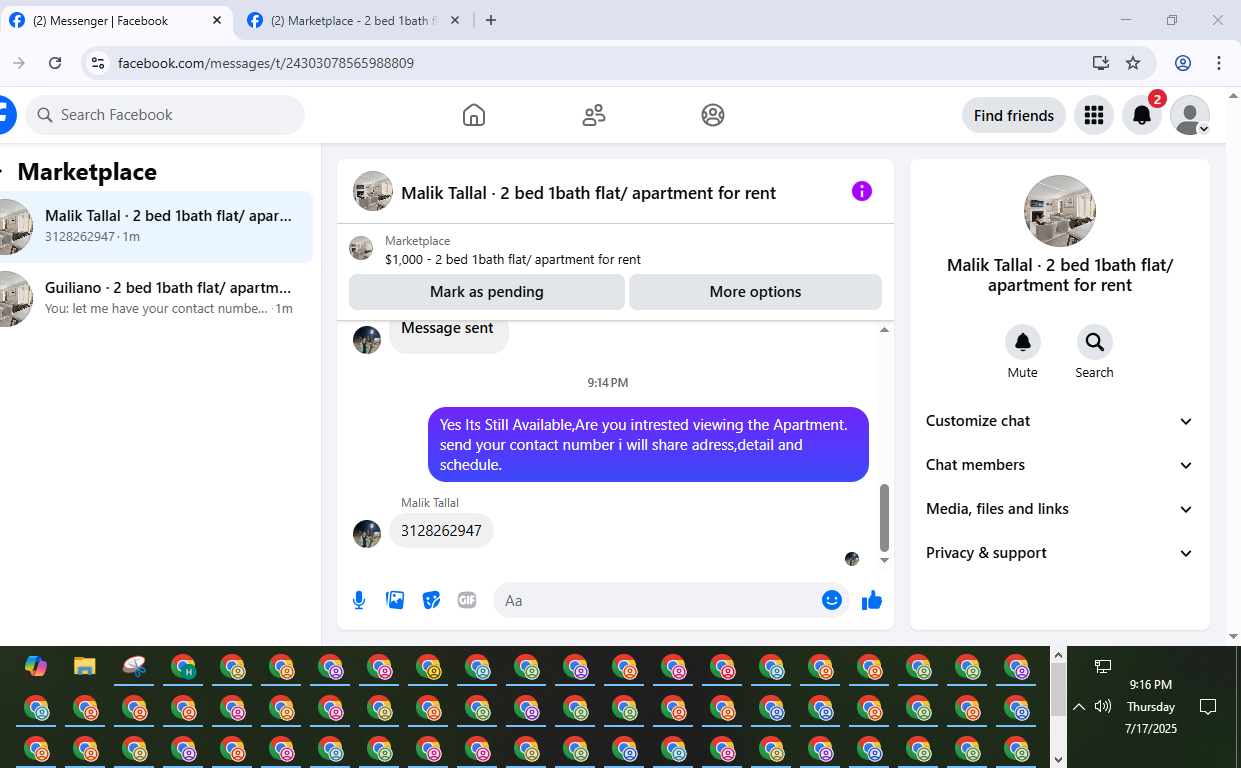
Task: Click the Search Facebook field
Action: pos(165,115)
